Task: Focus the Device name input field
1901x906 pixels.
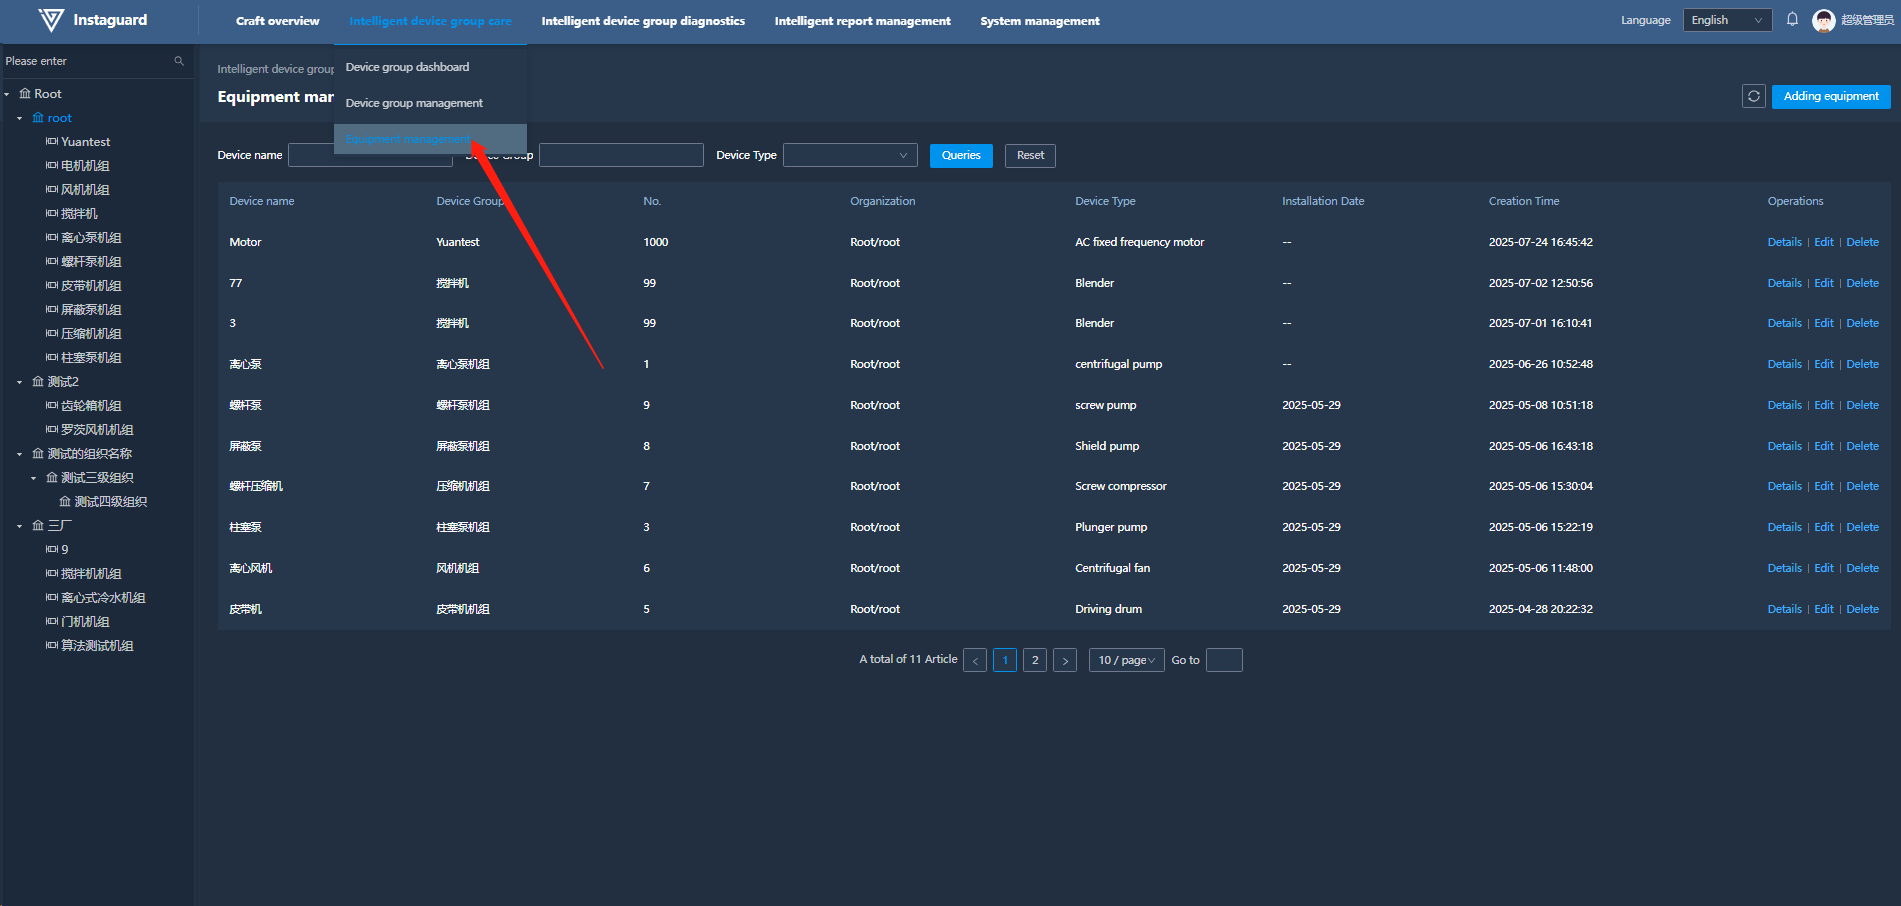Action: click(370, 155)
